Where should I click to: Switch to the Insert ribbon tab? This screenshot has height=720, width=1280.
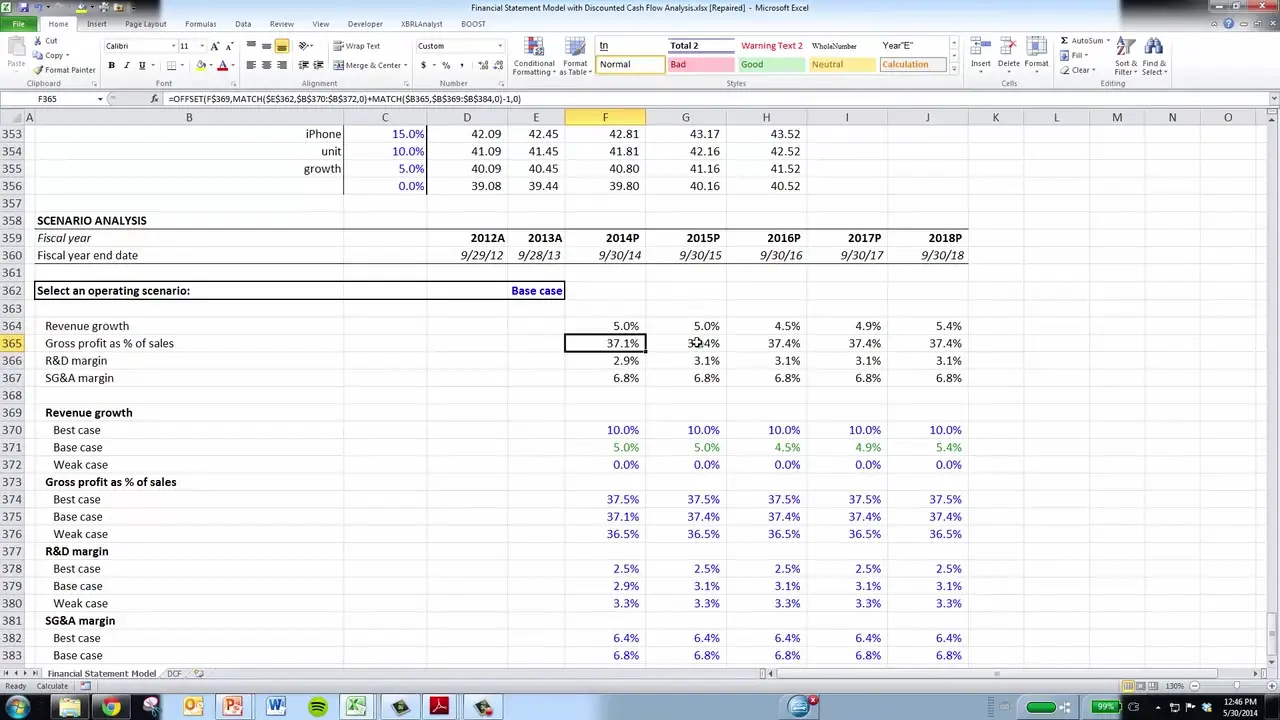tap(97, 24)
